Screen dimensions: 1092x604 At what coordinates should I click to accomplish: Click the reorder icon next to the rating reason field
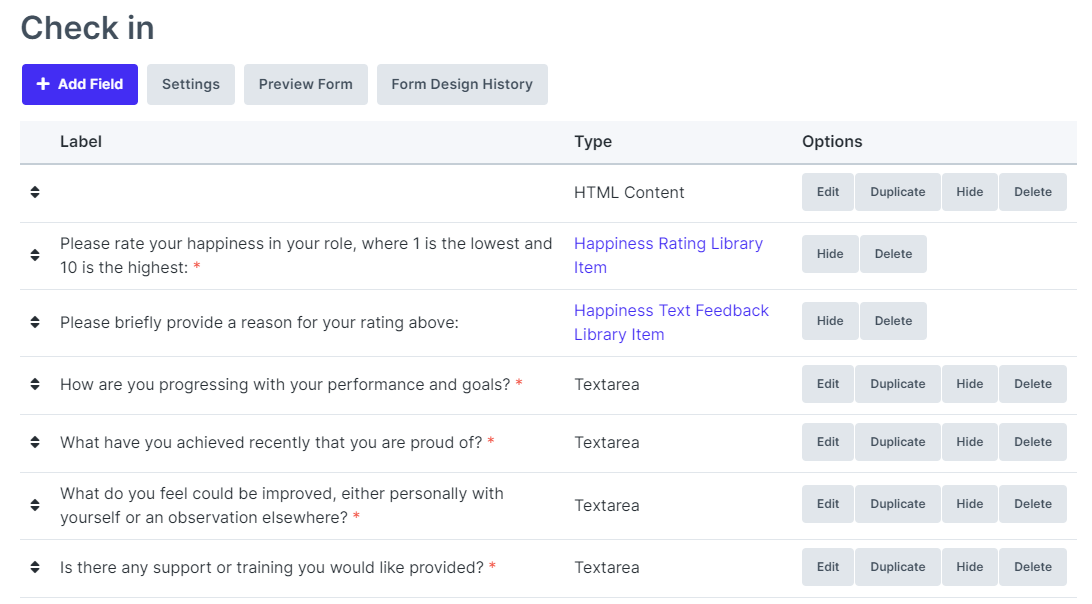35,321
